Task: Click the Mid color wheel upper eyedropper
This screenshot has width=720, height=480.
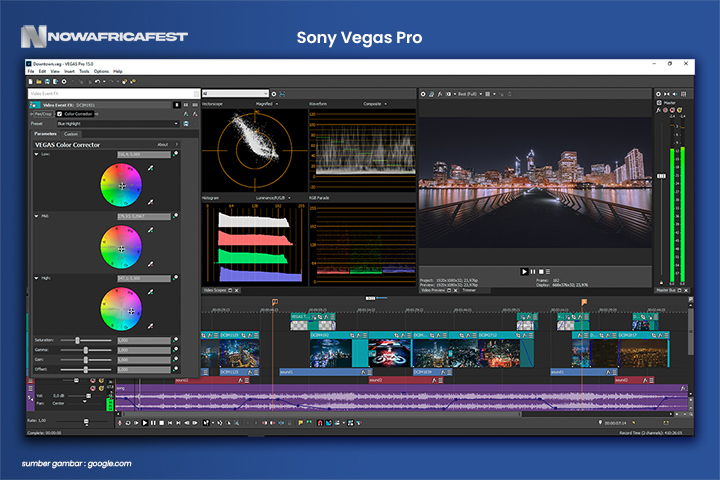Action: pos(150,230)
